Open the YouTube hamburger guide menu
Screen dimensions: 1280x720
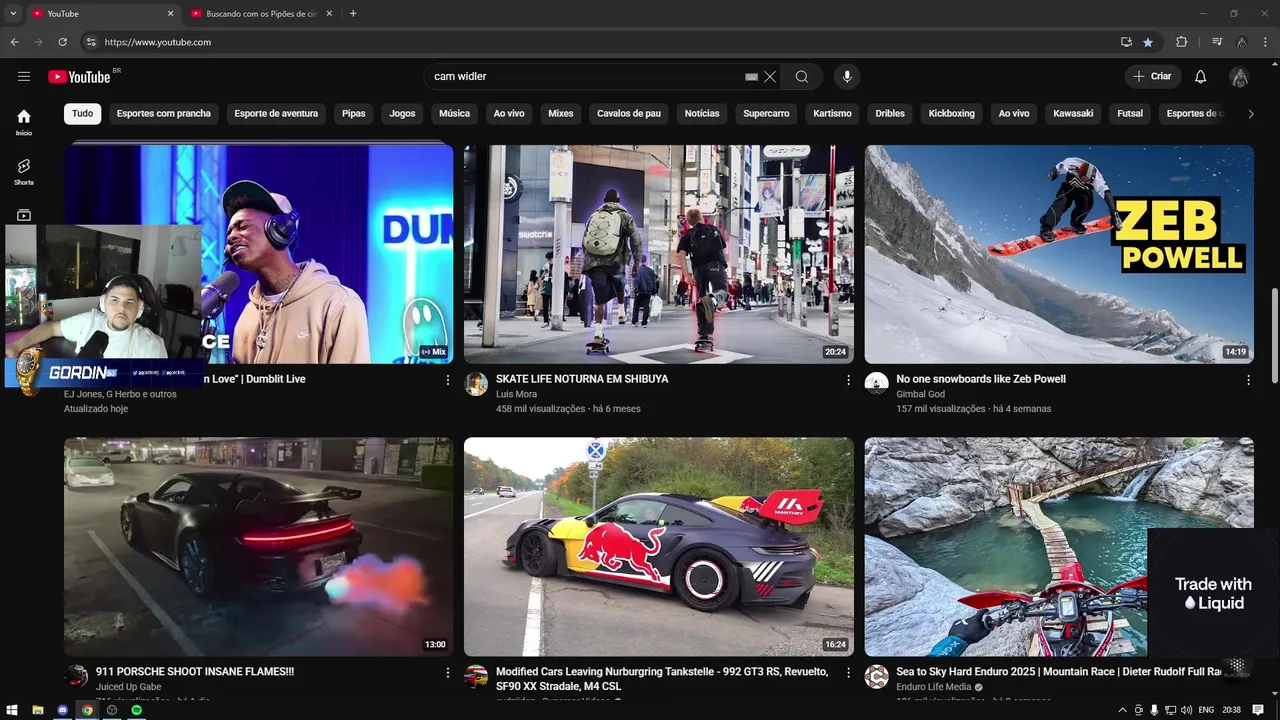pyautogui.click(x=24, y=76)
